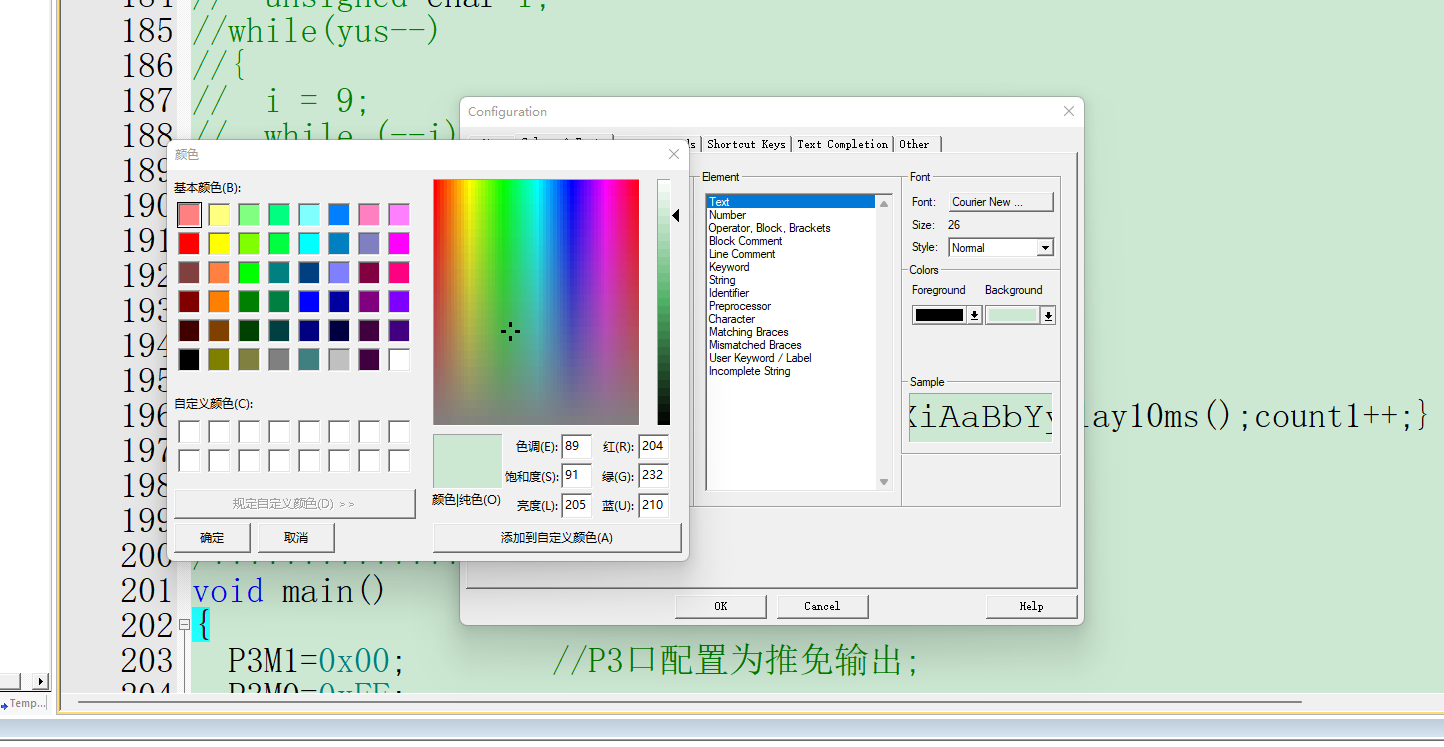Open the "Other" configuration tab
The image size is (1444, 747).
click(915, 143)
